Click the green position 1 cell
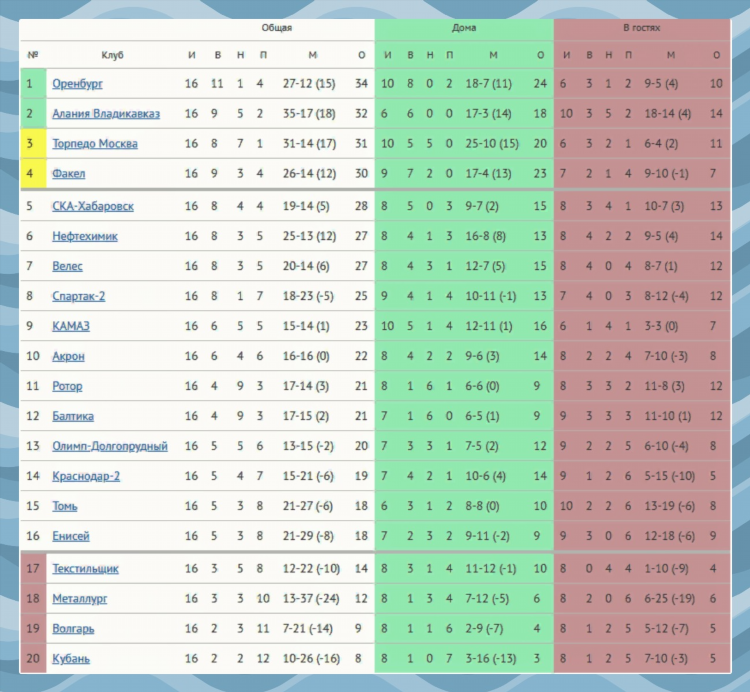 33,84
